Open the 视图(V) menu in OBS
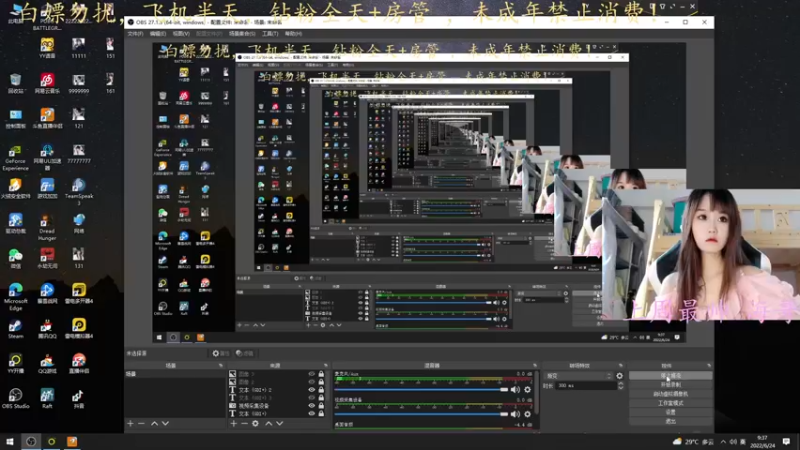This screenshot has height=450, width=800. coord(181,34)
